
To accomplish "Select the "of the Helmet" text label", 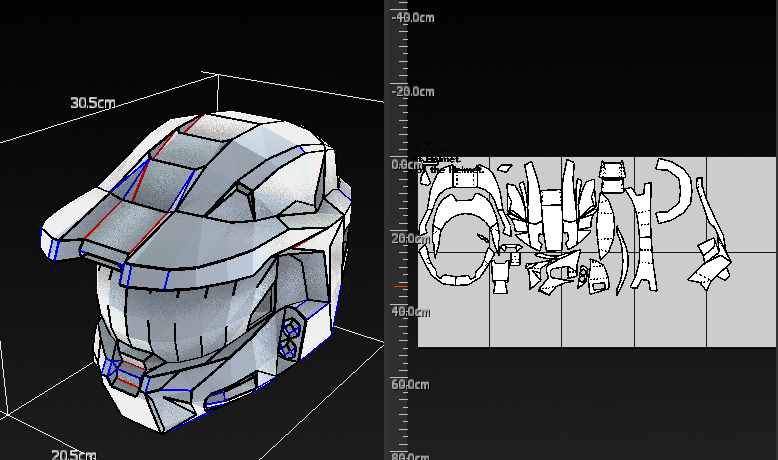I will (451, 169).
